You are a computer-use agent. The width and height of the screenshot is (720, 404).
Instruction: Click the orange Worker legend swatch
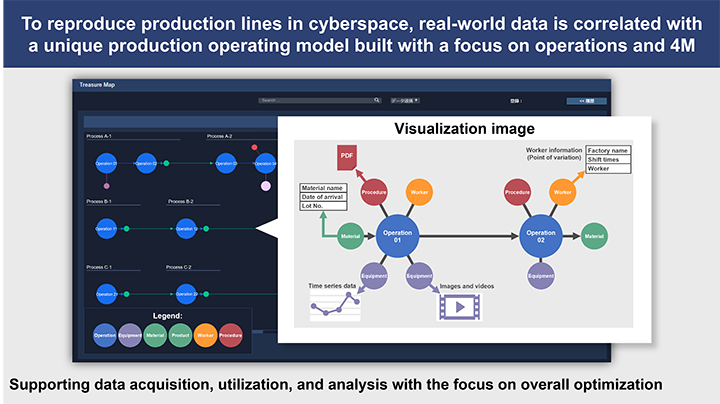(205, 335)
